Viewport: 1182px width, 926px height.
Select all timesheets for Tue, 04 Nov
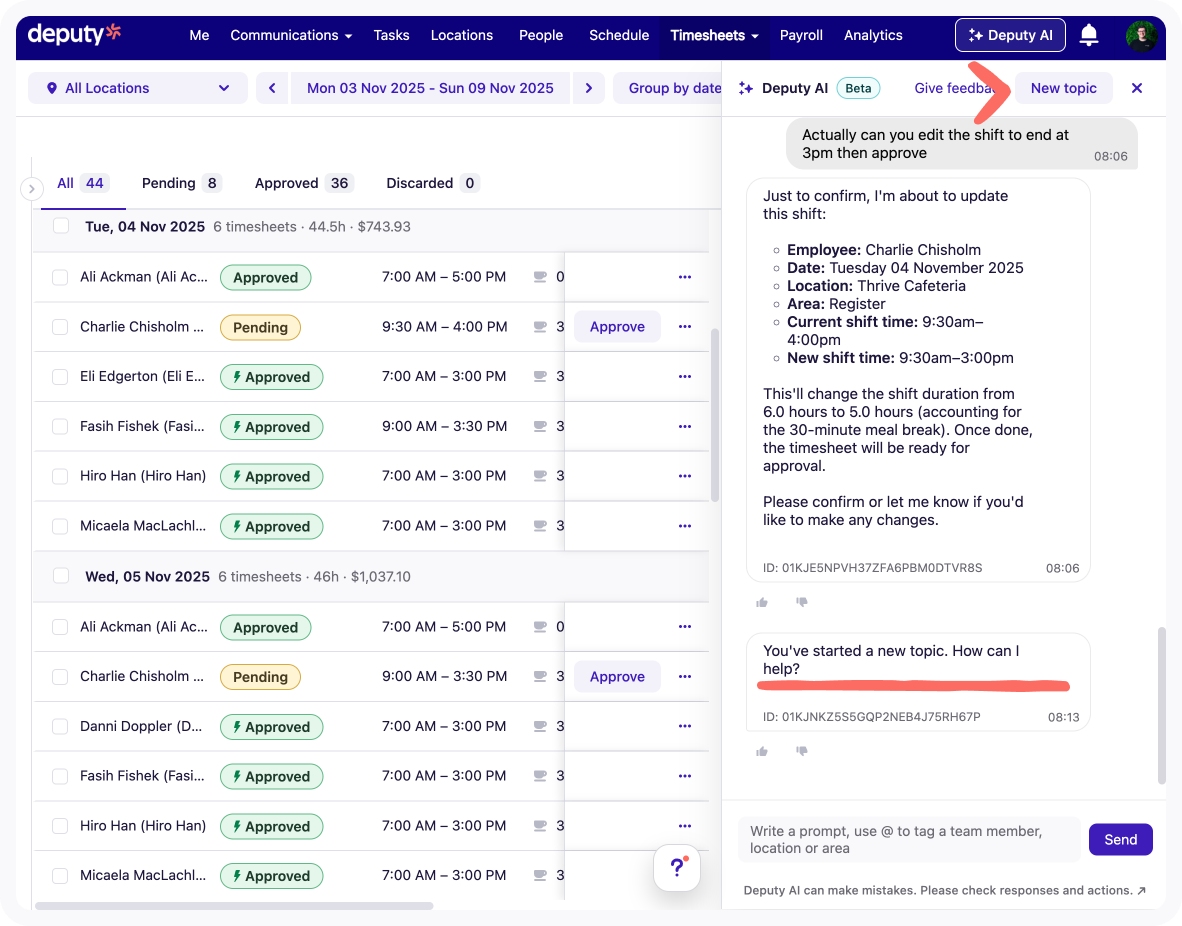(x=61, y=227)
